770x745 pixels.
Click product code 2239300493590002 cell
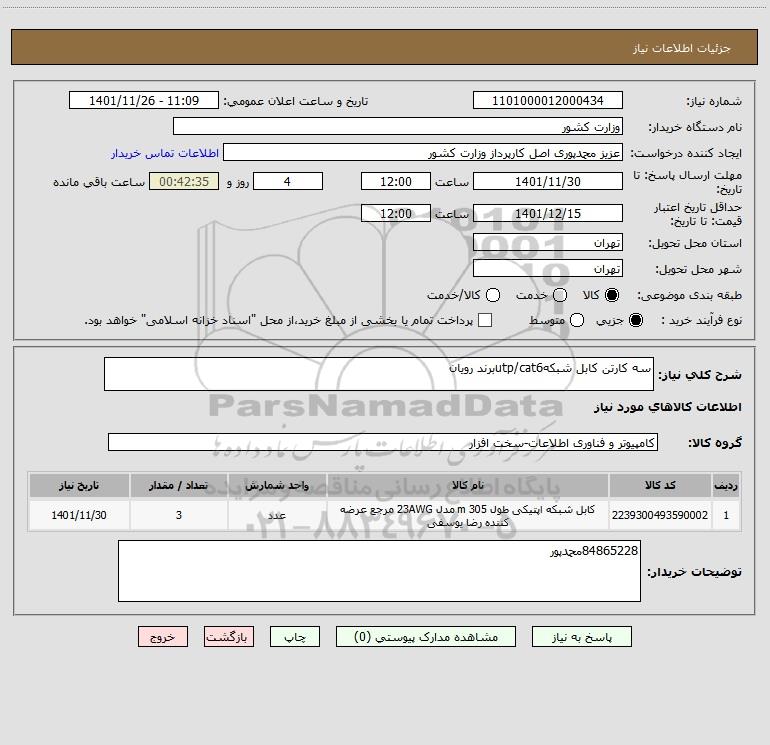[660, 515]
